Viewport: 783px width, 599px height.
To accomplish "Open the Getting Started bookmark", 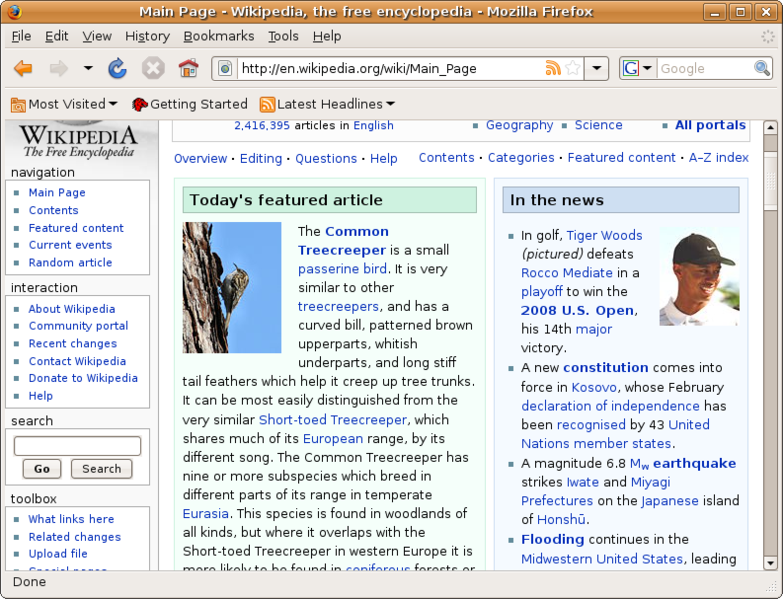I will 190,104.
